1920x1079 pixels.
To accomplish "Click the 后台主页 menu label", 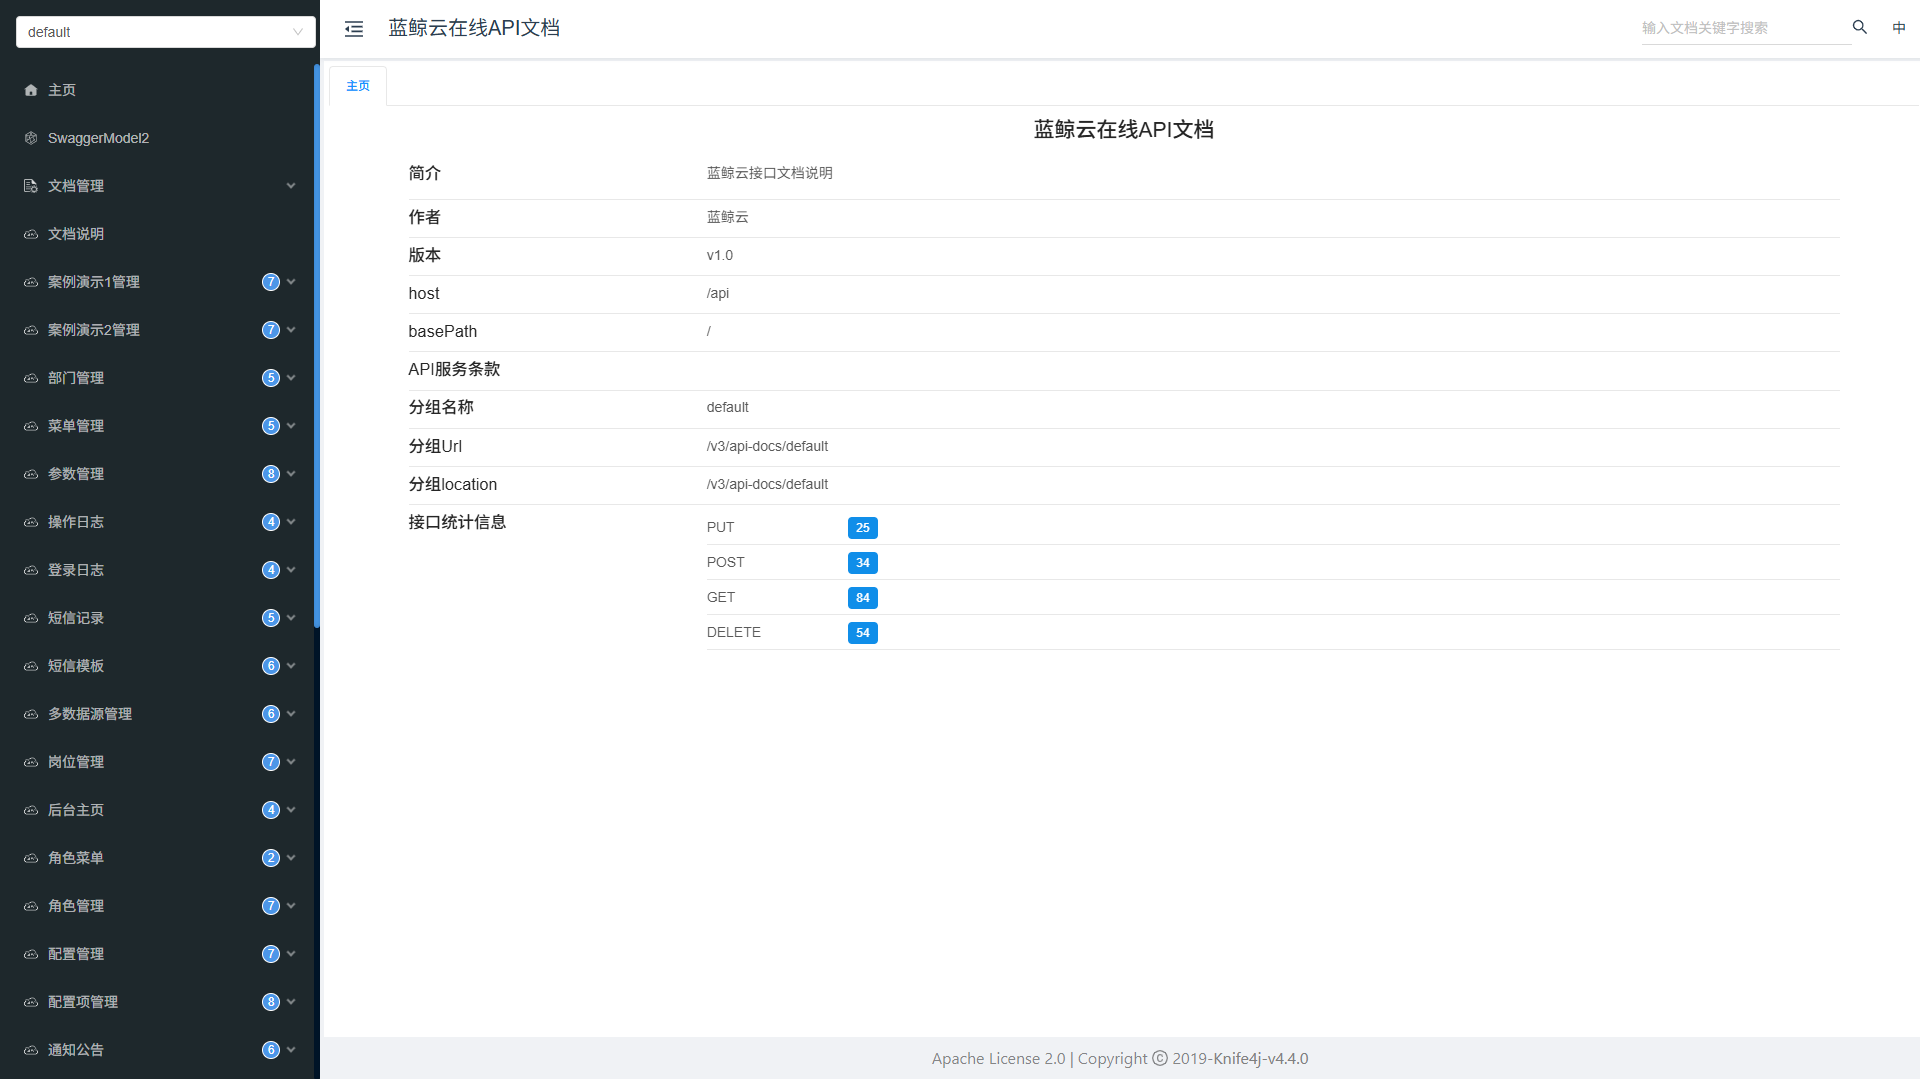I will click(x=76, y=810).
